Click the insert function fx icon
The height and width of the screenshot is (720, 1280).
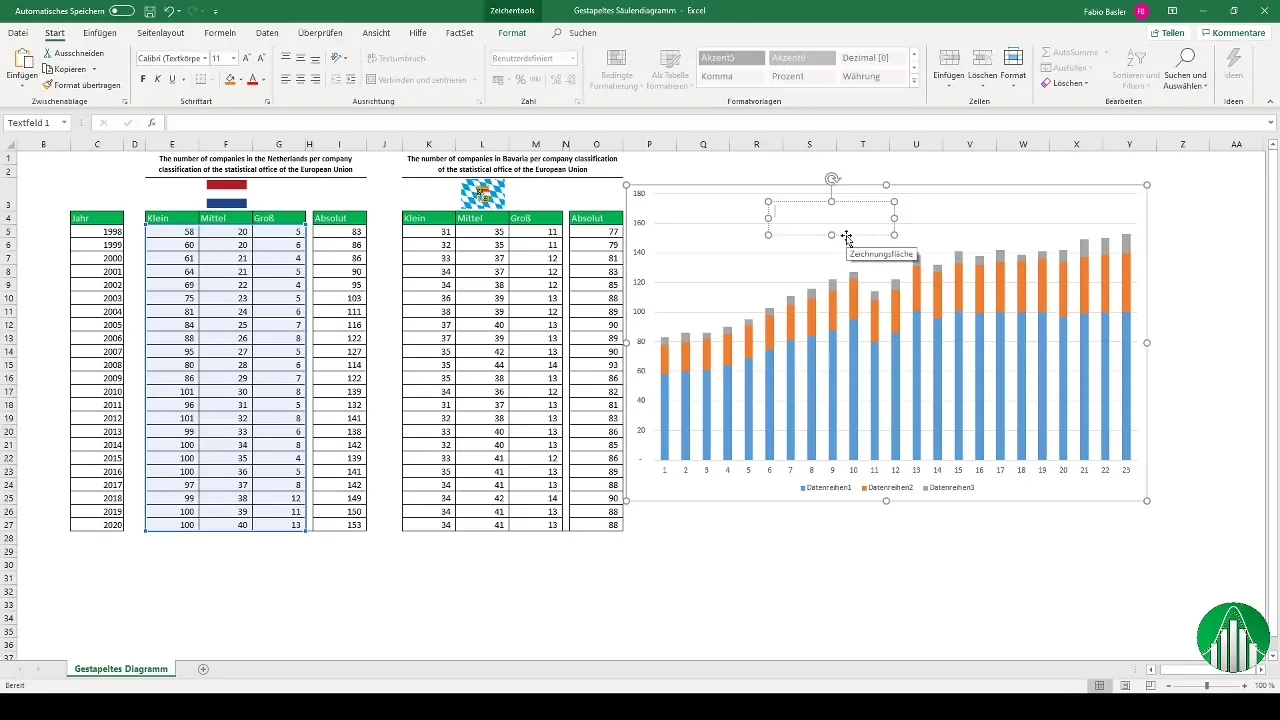(x=151, y=123)
